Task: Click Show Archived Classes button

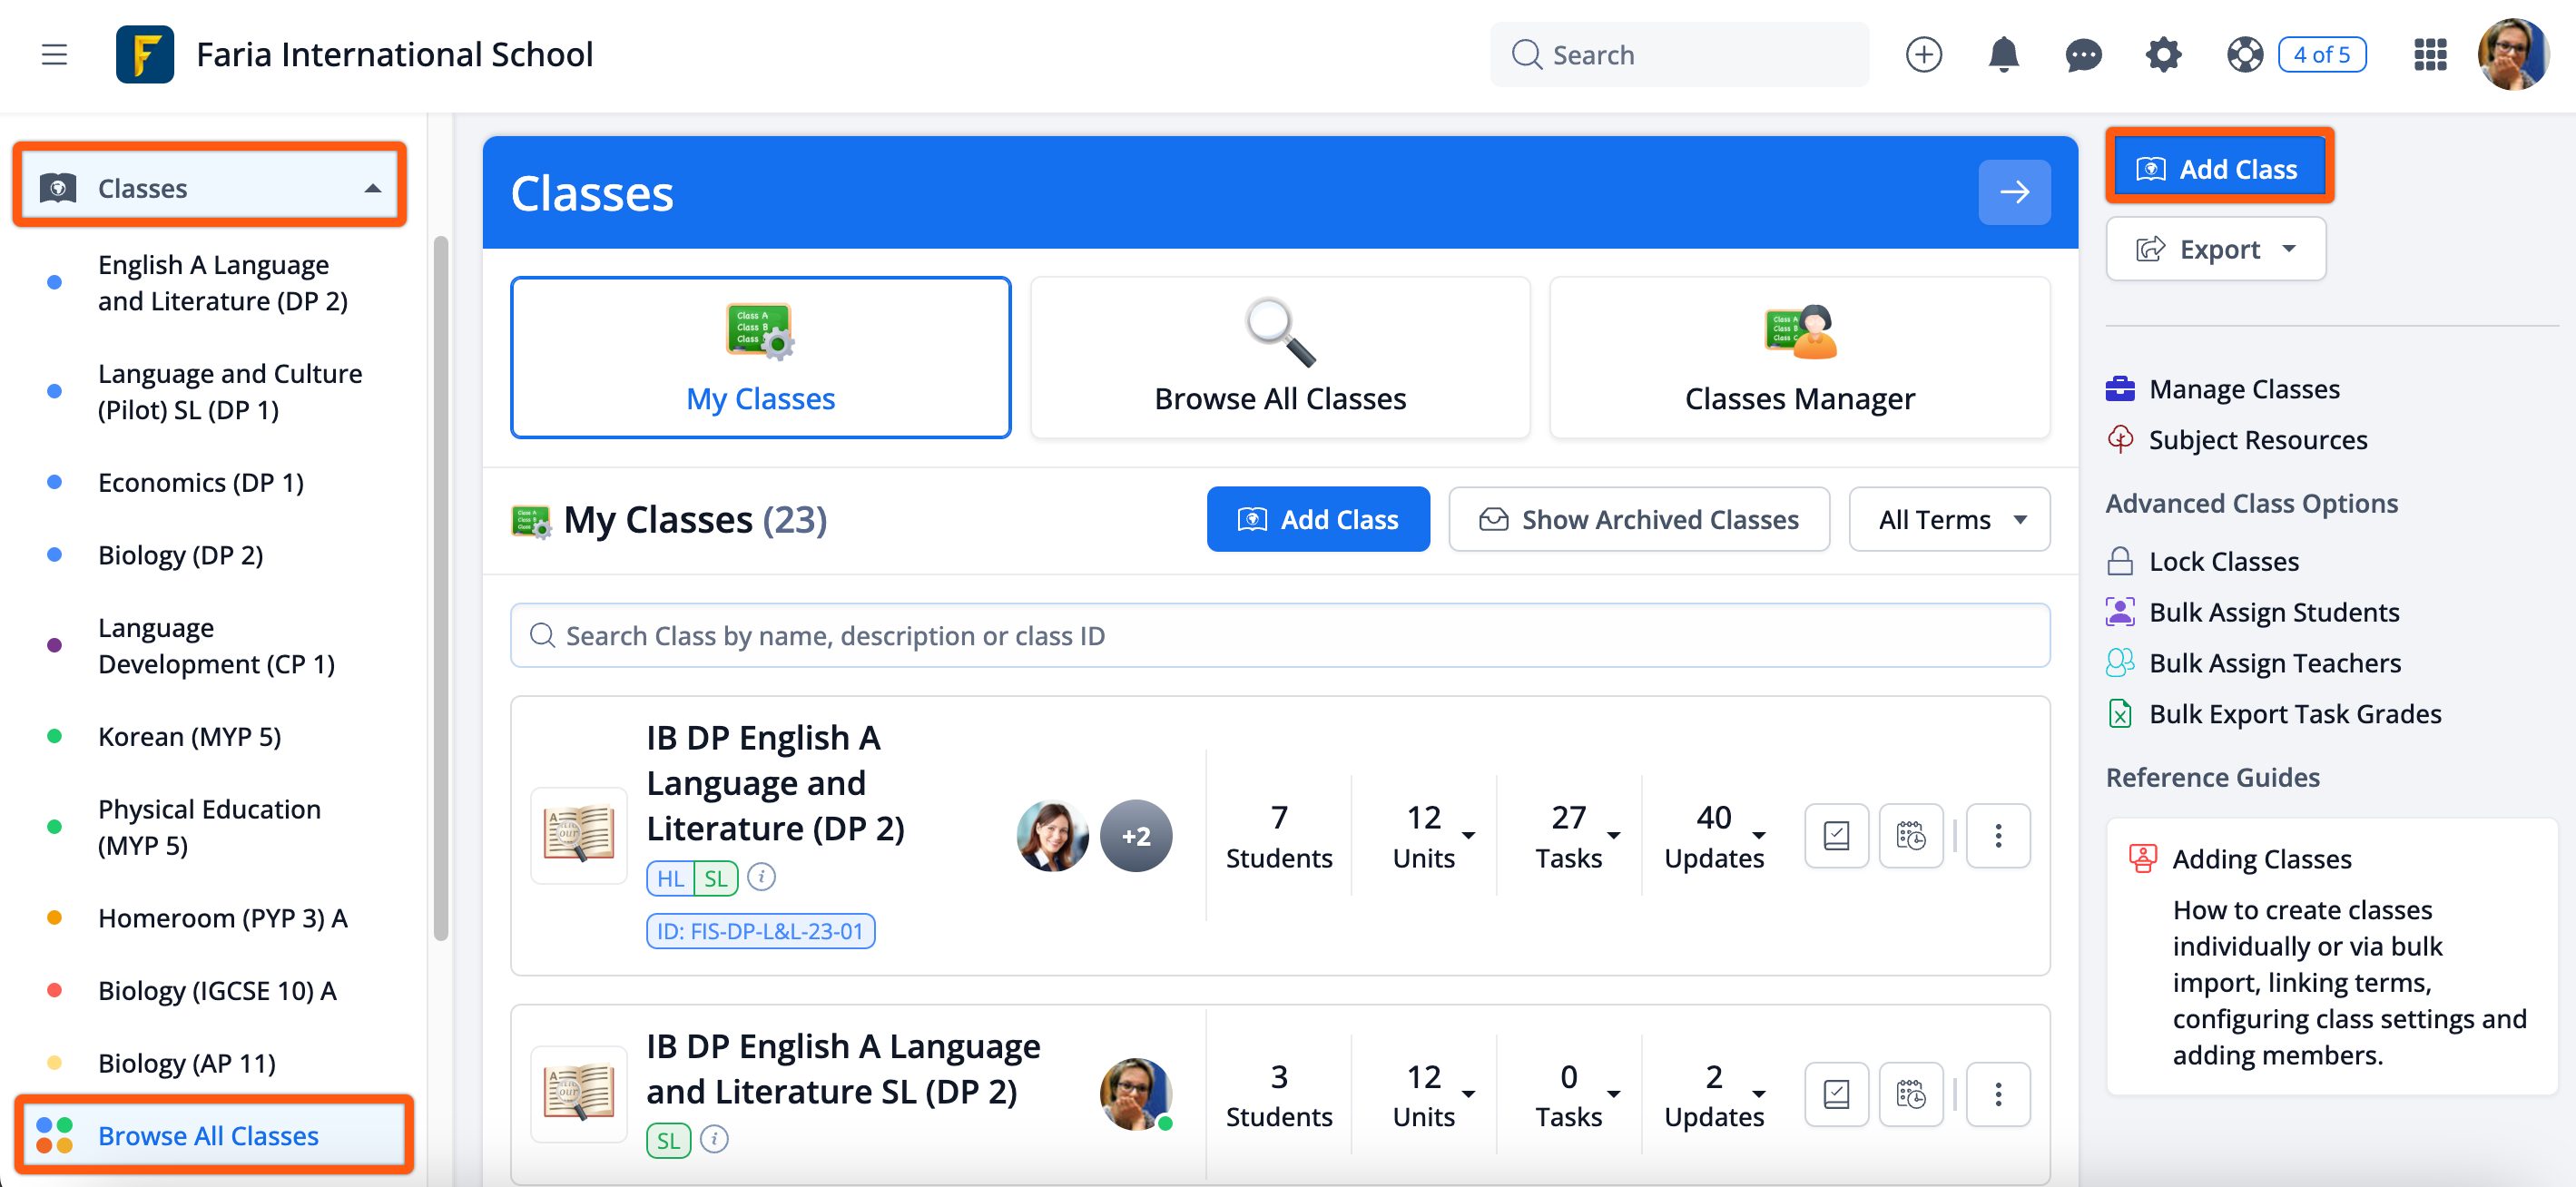Action: pos(1638,519)
